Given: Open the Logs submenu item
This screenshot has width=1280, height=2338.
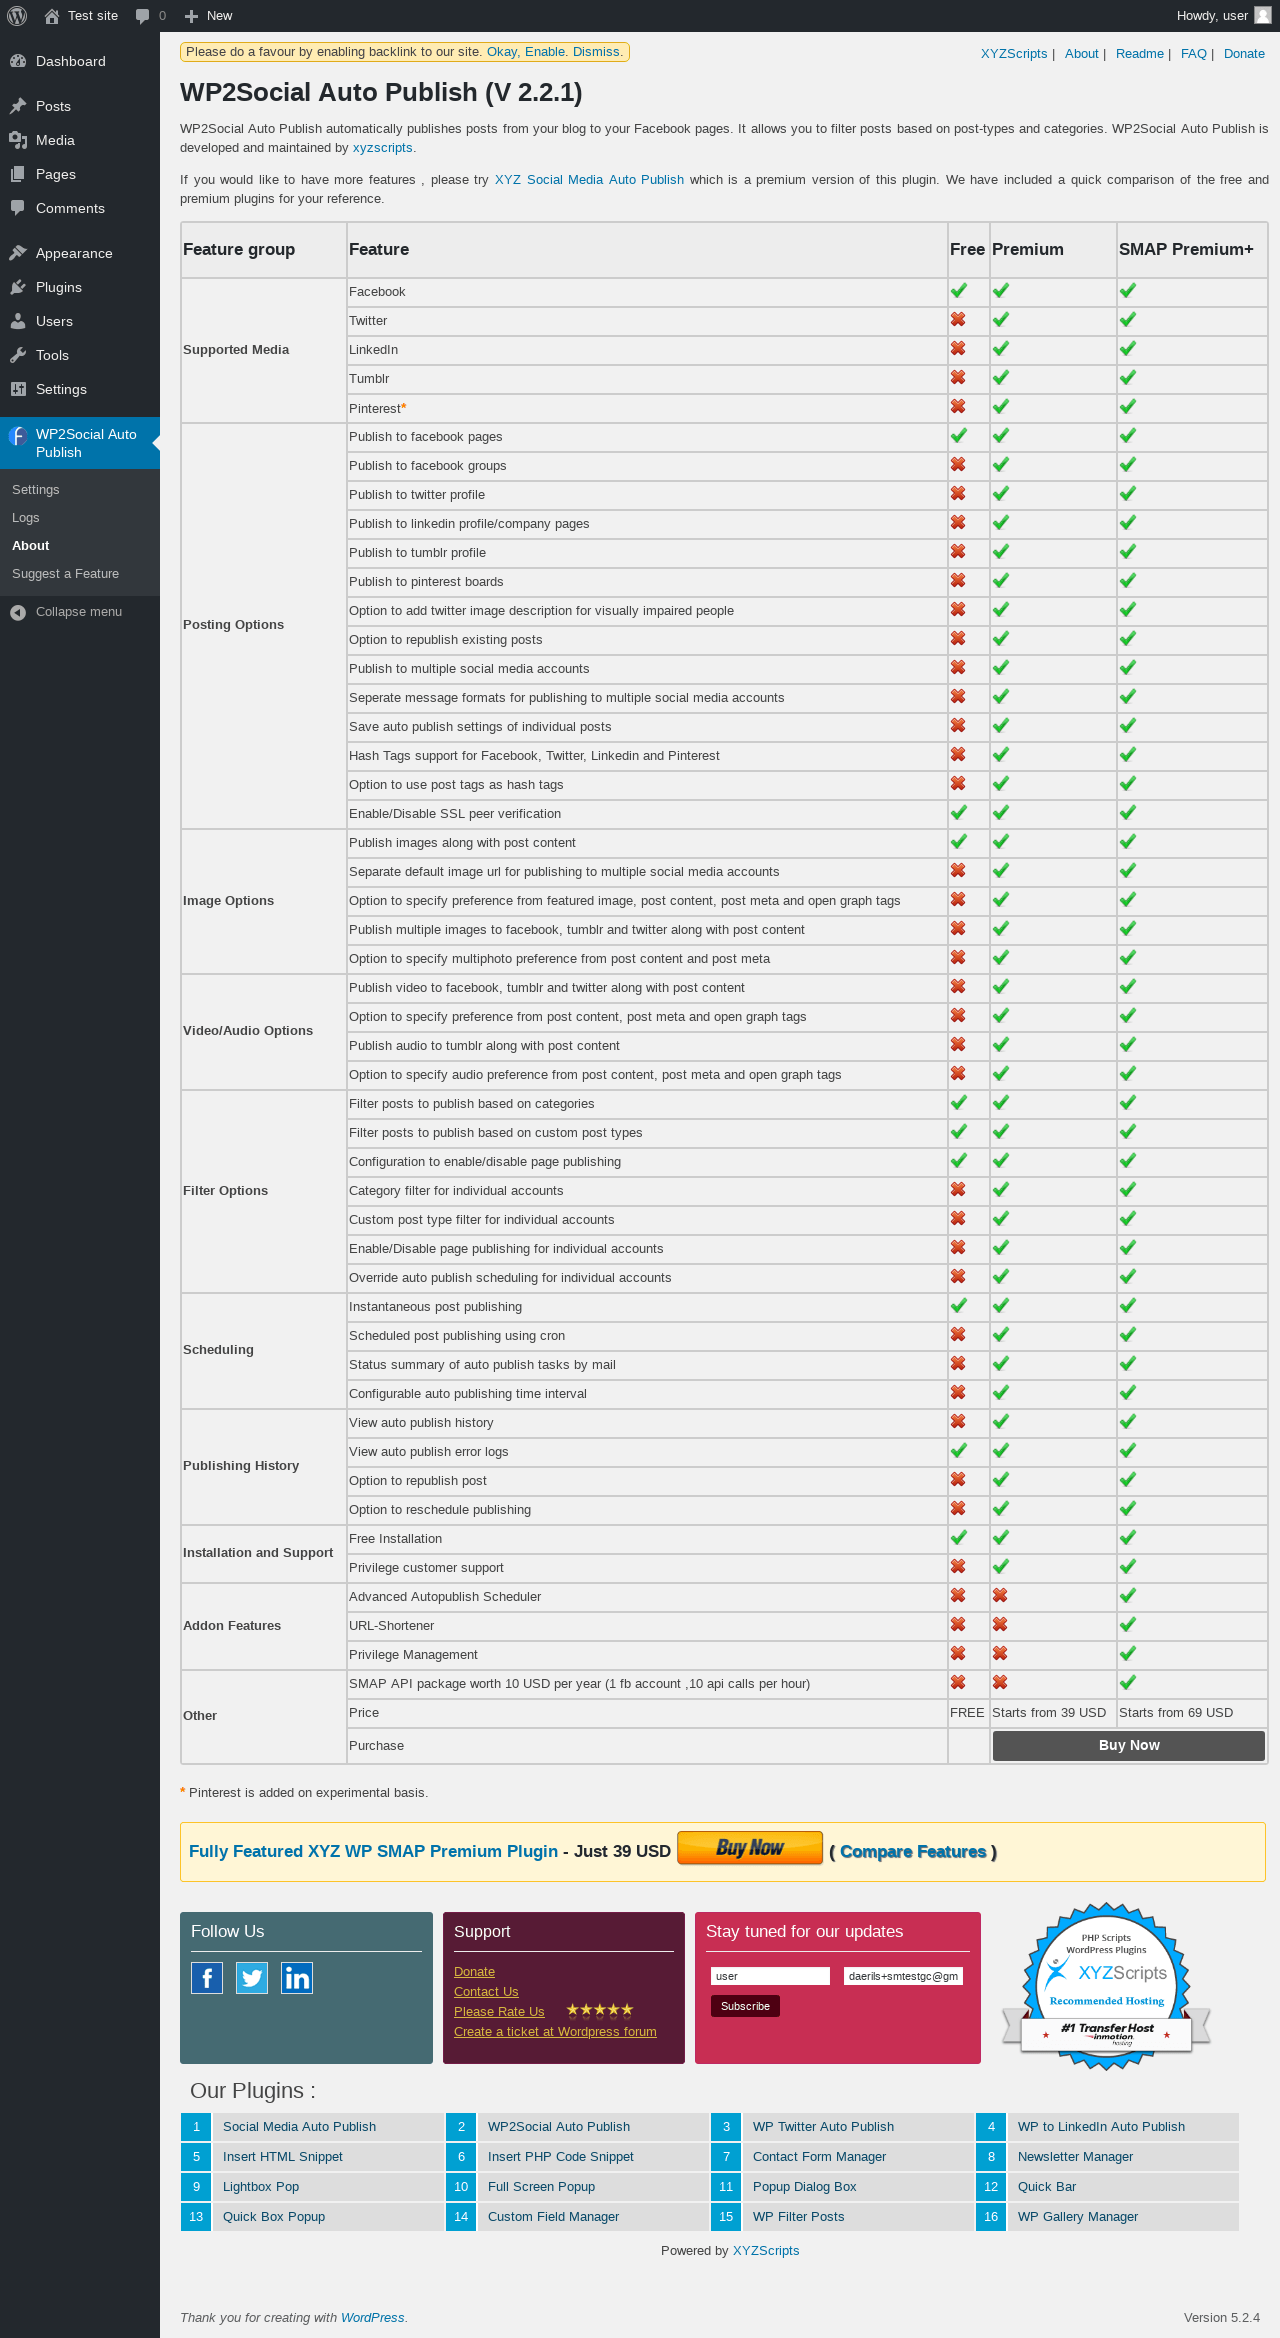Looking at the screenshot, I should pos(26,518).
